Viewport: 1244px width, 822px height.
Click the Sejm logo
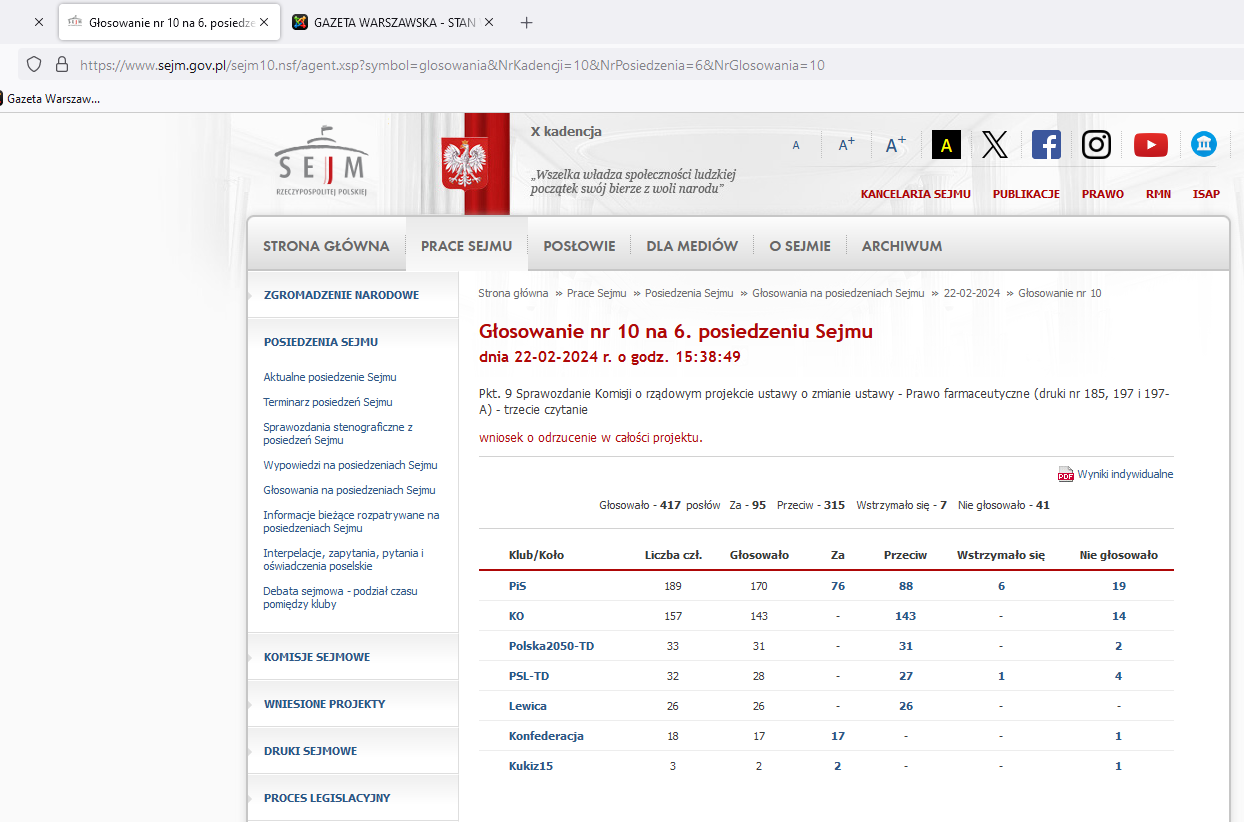pyautogui.click(x=322, y=160)
